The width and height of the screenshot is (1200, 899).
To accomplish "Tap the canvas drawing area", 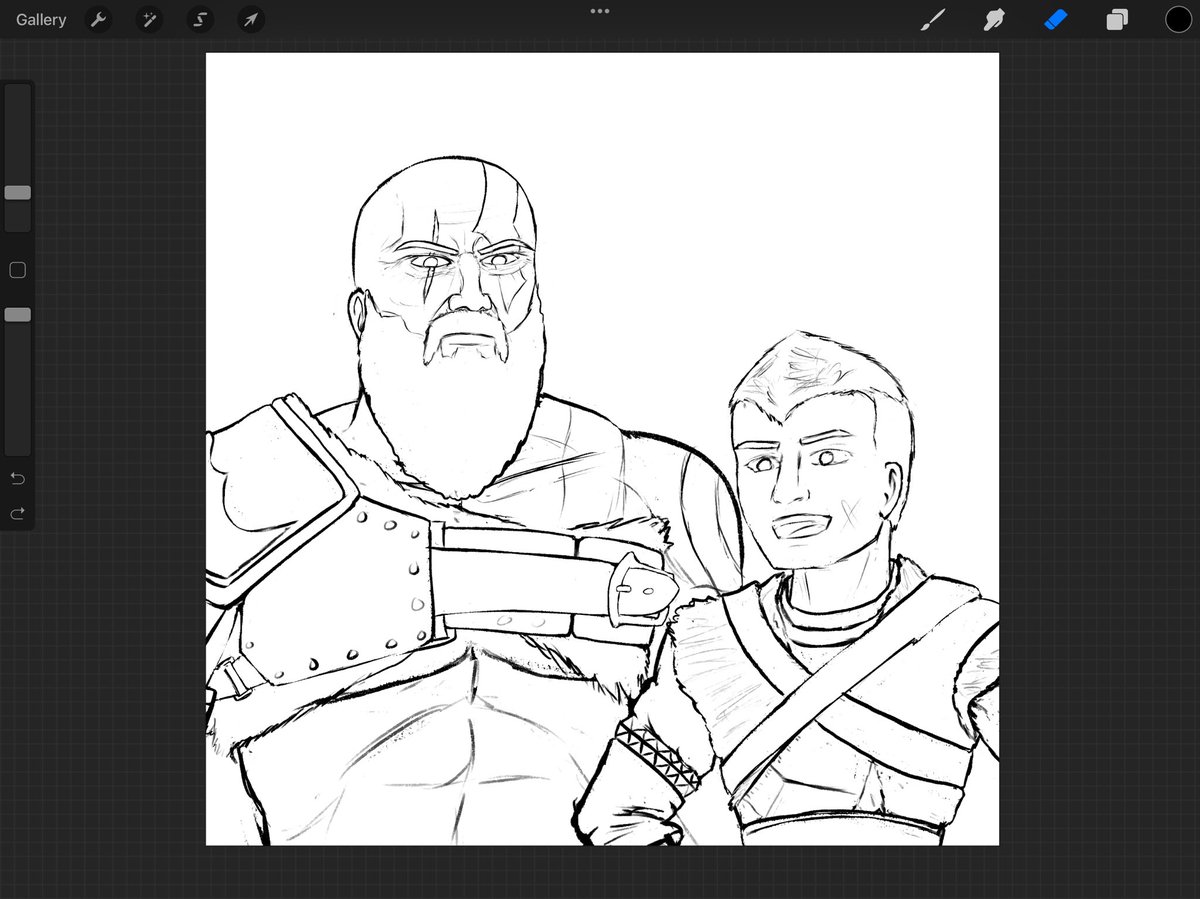I will pos(602,449).
